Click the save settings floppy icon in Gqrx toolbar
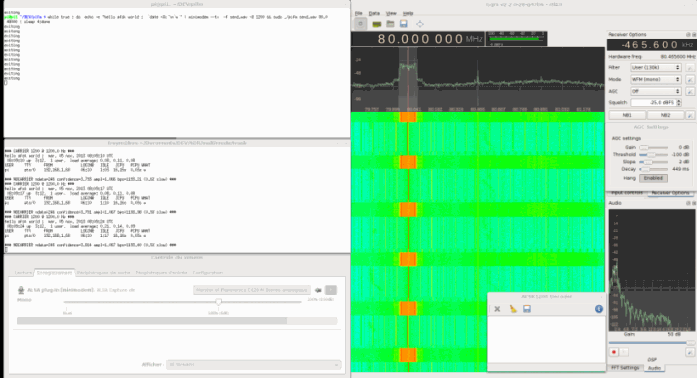 404,24
